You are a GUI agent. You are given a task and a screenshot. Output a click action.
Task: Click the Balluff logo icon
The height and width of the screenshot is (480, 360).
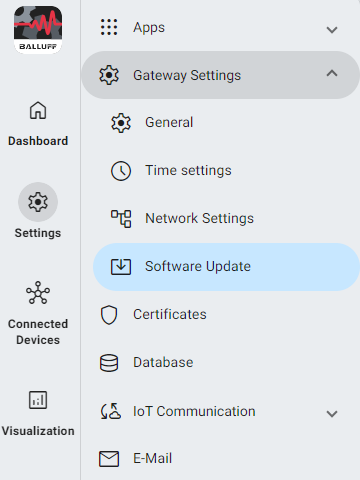(38, 30)
